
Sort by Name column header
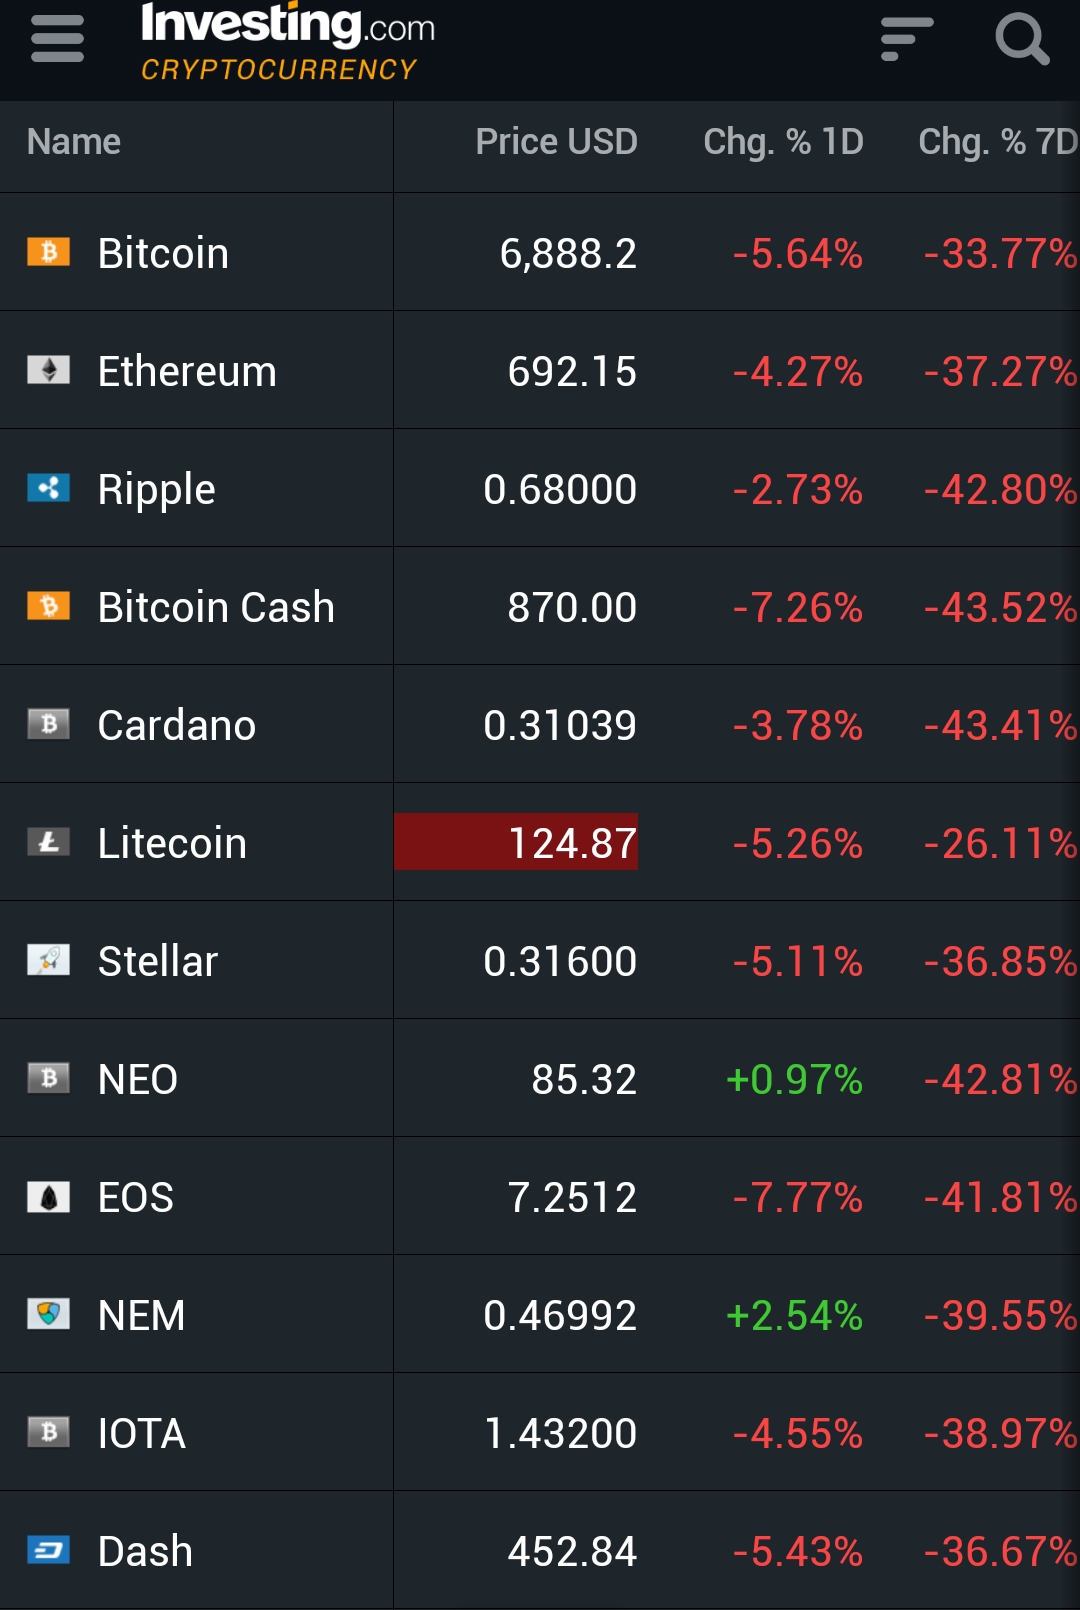pos(74,142)
